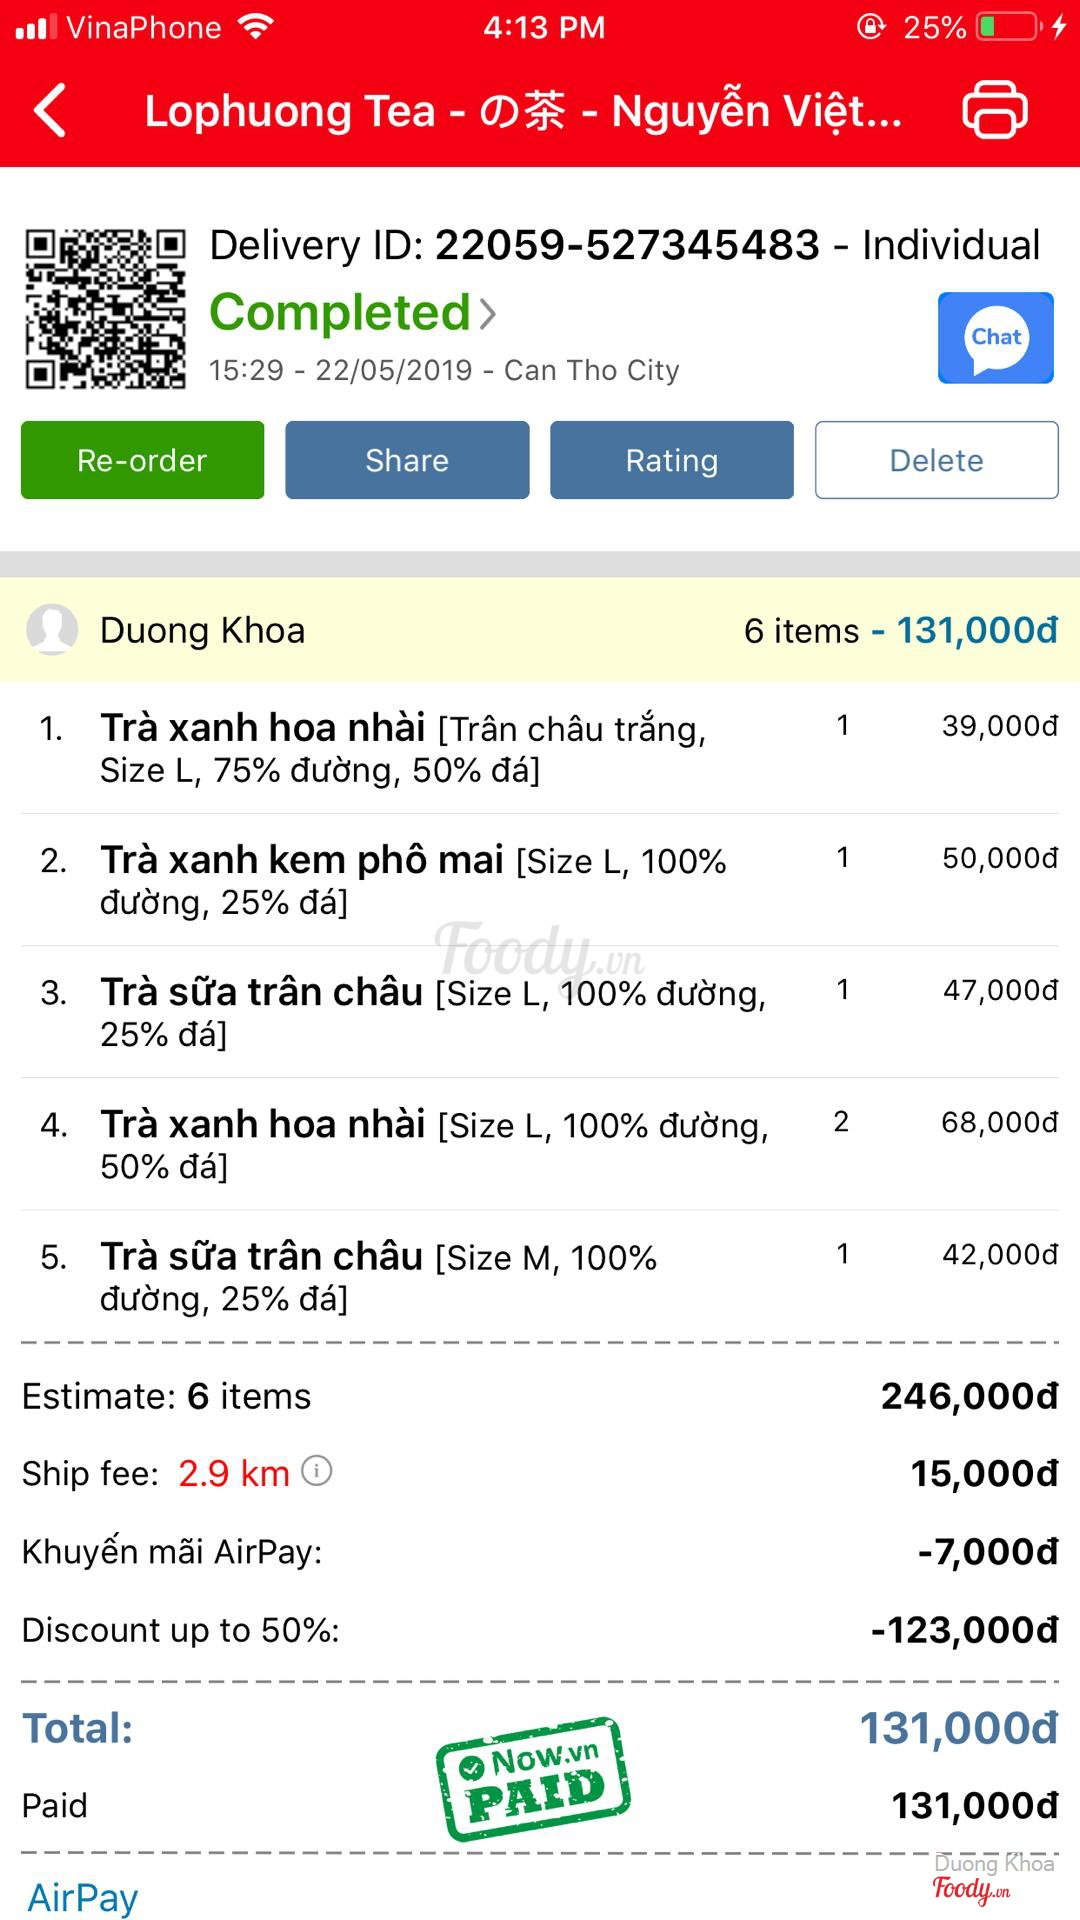Tap the AirPay payment link
This screenshot has width=1080, height=1920.
tap(83, 1897)
